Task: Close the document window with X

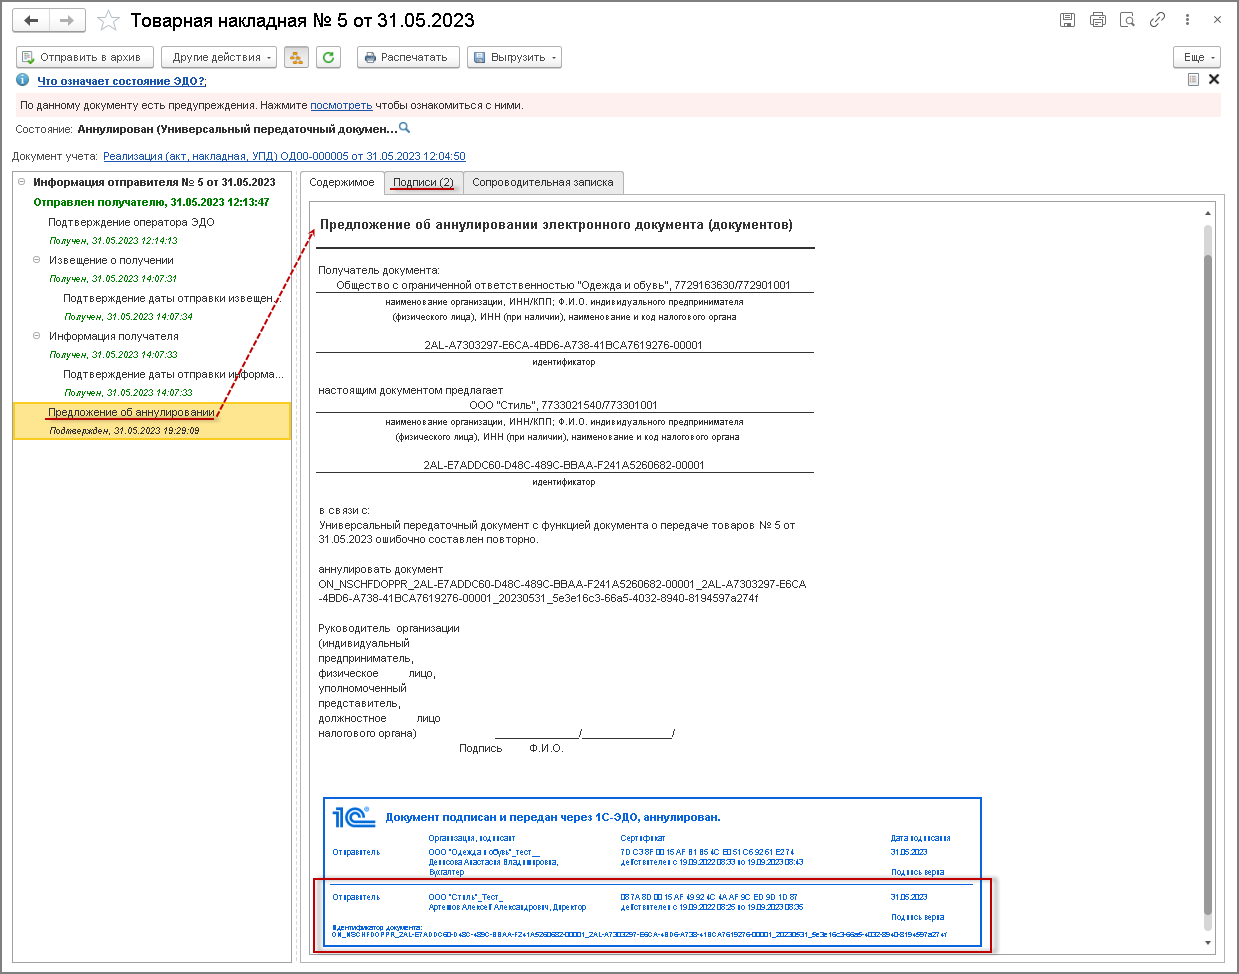Action: pyautogui.click(x=1217, y=20)
